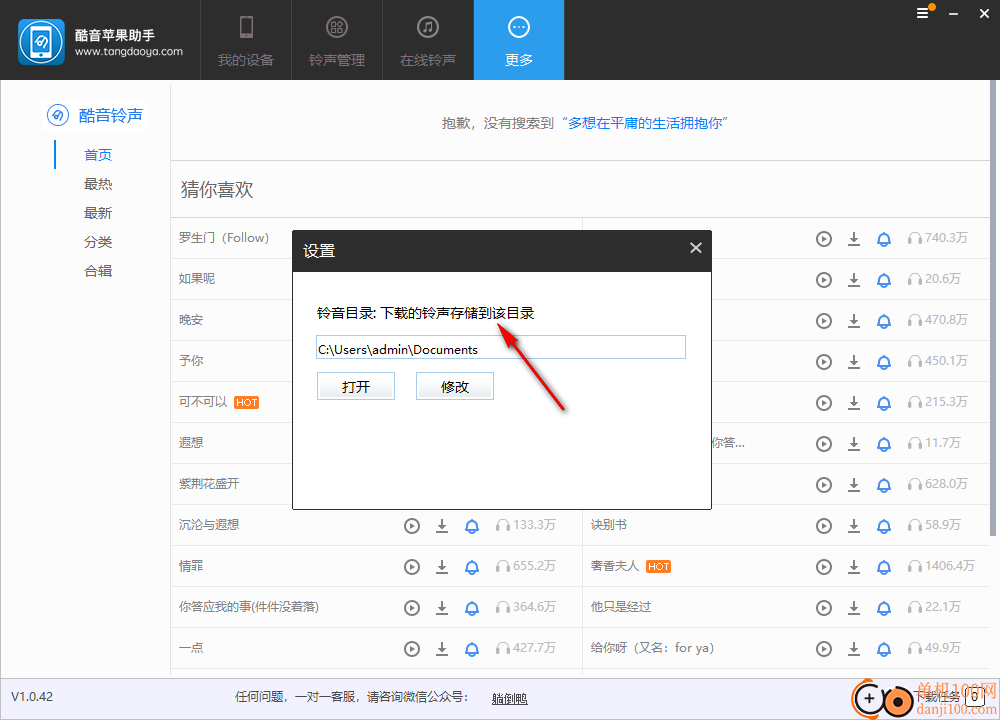Screen dimensions: 1000x720
Task: Click the search term 多想在平庸的生活拥抱你
Action: [x=645, y=123]
